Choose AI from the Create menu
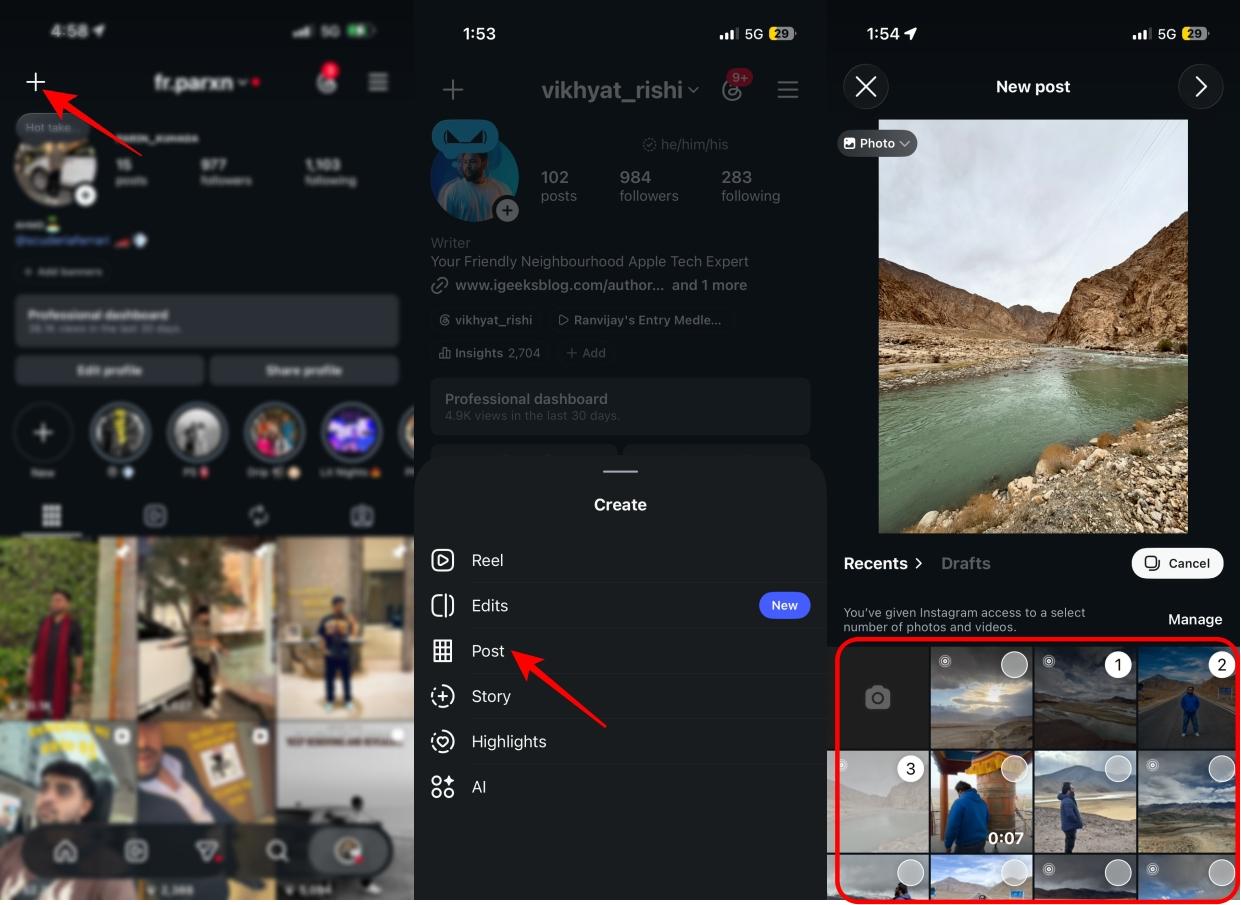 coord(620,787)
